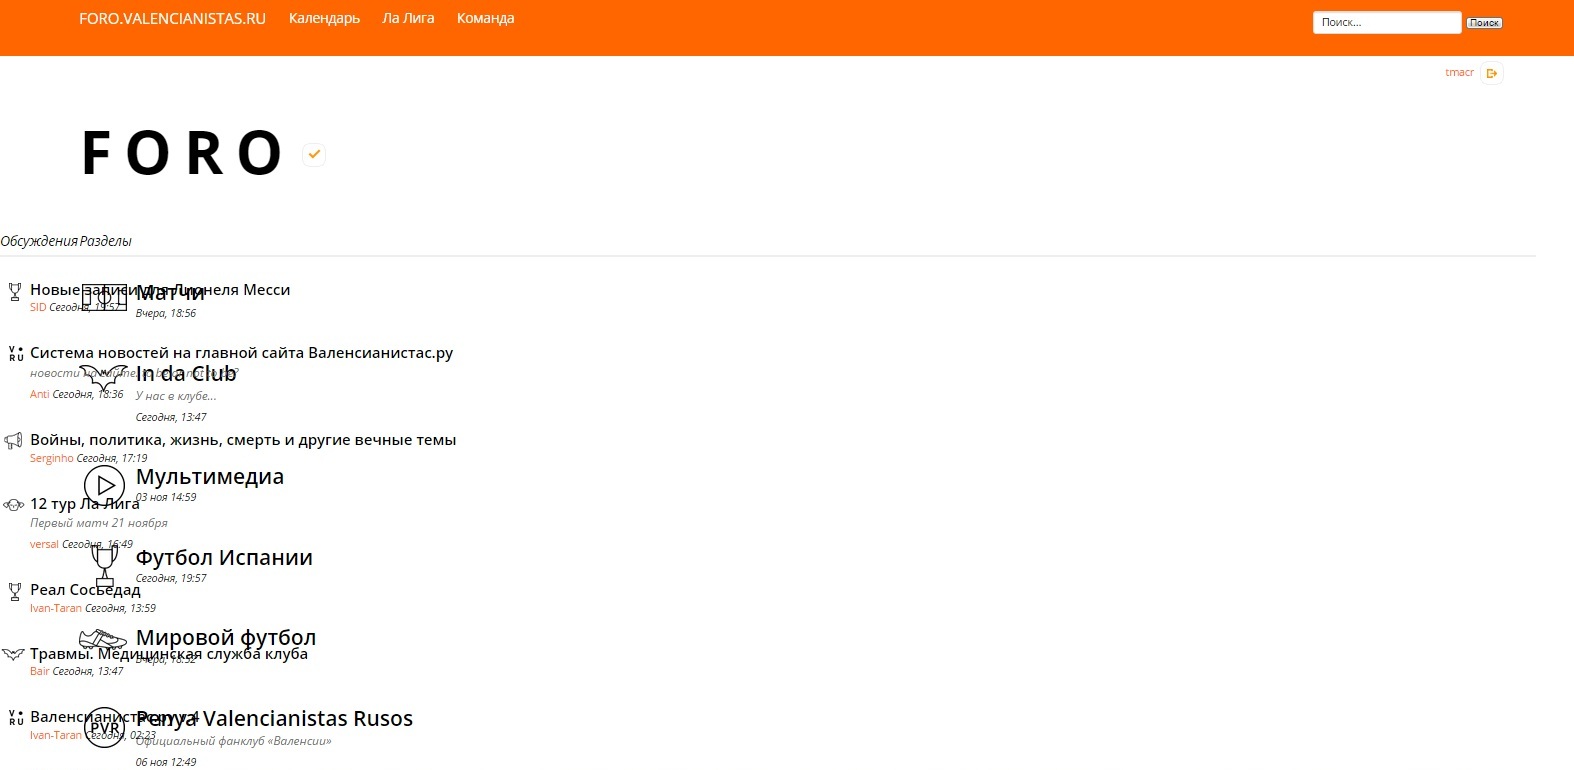The image size is (1574, 770).
Task: Toggle the orange checkmark next to FORO
Action: [x=314, y=154]
